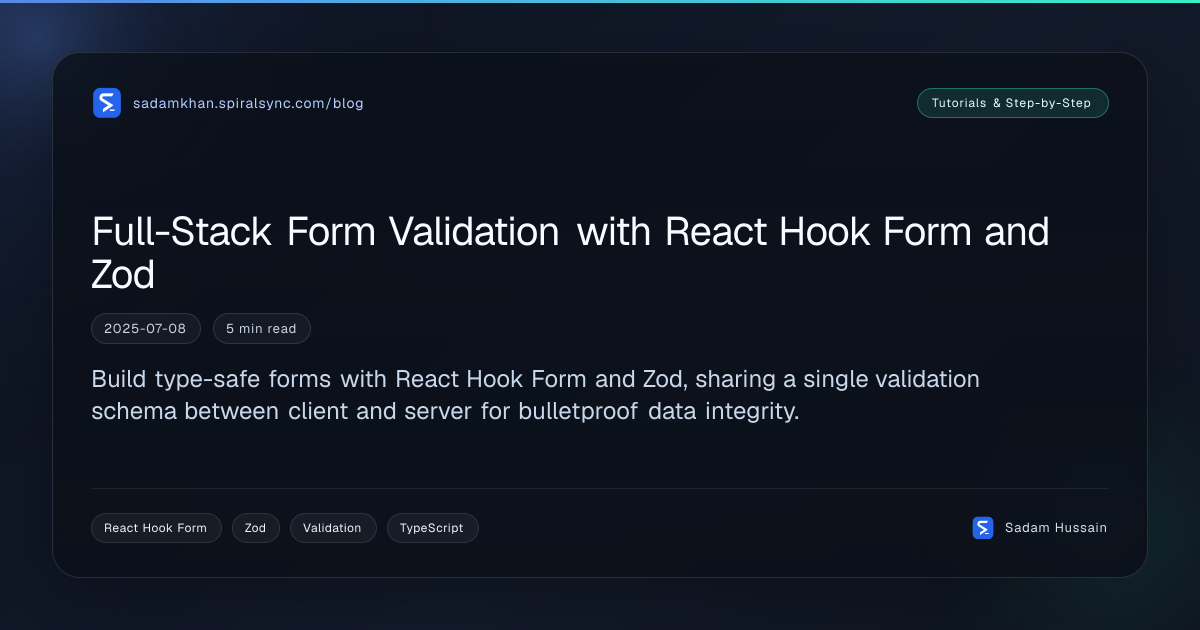
Task: Select the Validation tag
Action: click(333, 528)
